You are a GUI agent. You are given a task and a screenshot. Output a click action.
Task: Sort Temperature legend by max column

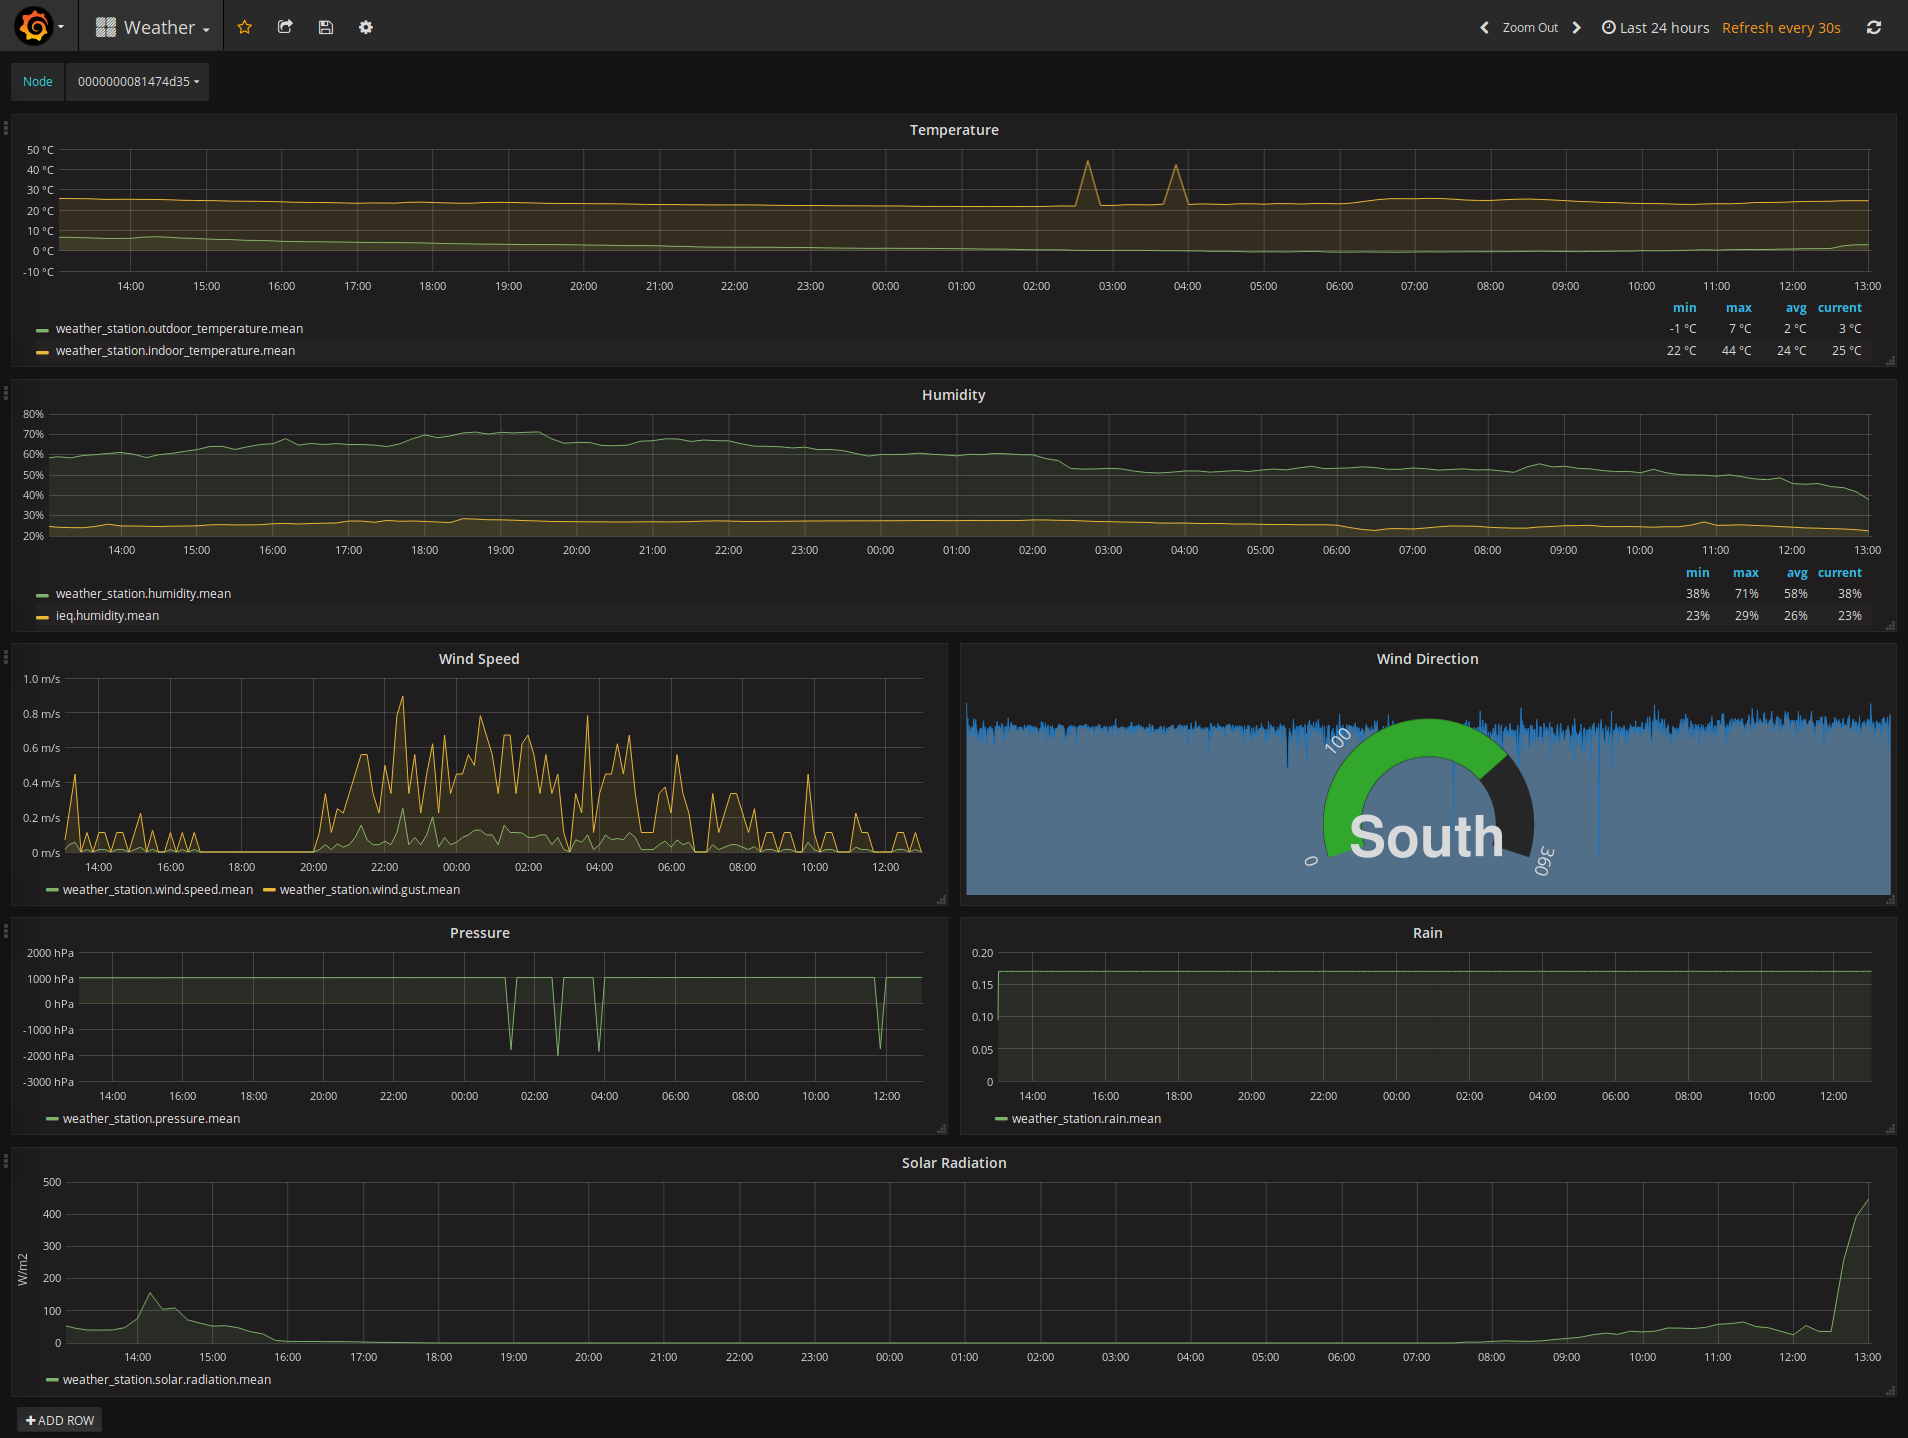pyautogui.click(x=1738, y=308)
